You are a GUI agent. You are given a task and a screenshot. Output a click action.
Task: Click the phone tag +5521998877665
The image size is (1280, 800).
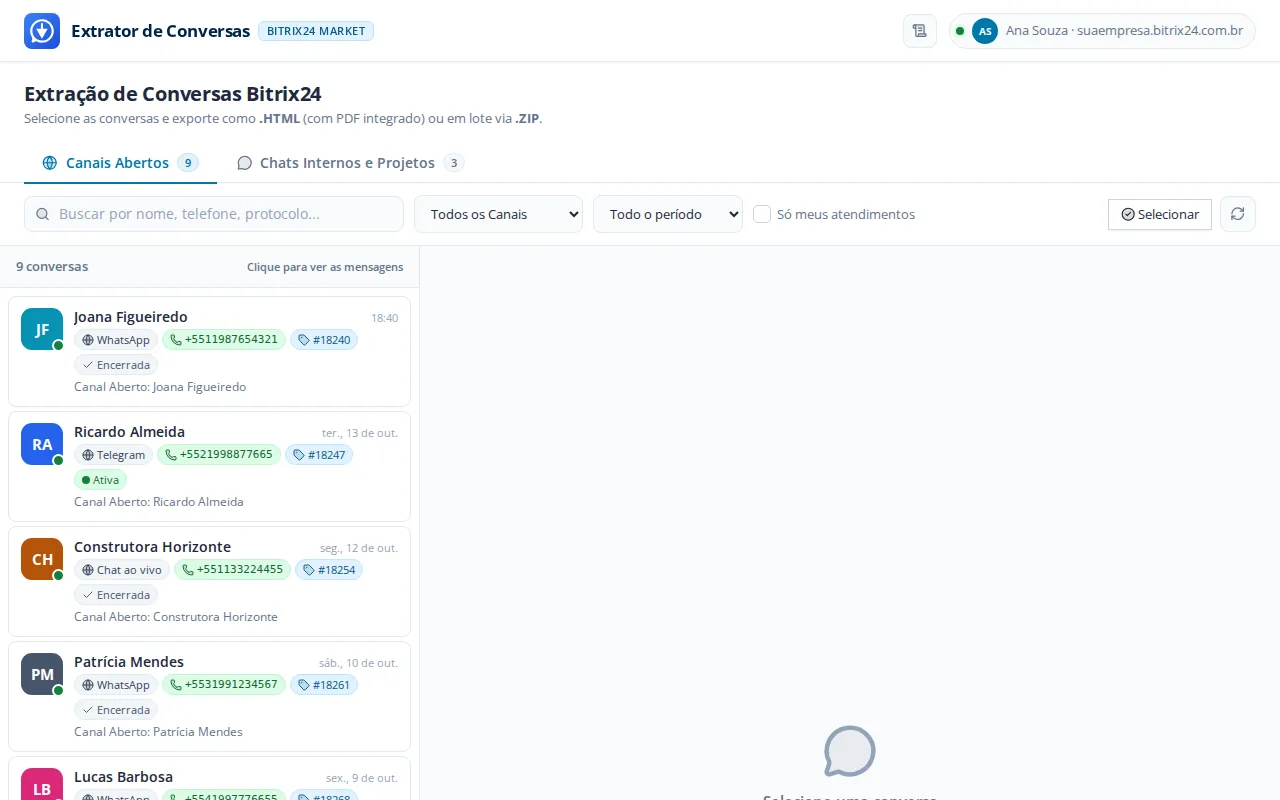(219, 455)
